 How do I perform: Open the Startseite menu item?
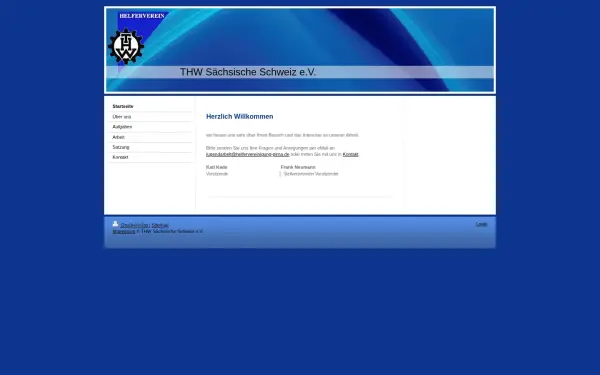click(123, 106)
